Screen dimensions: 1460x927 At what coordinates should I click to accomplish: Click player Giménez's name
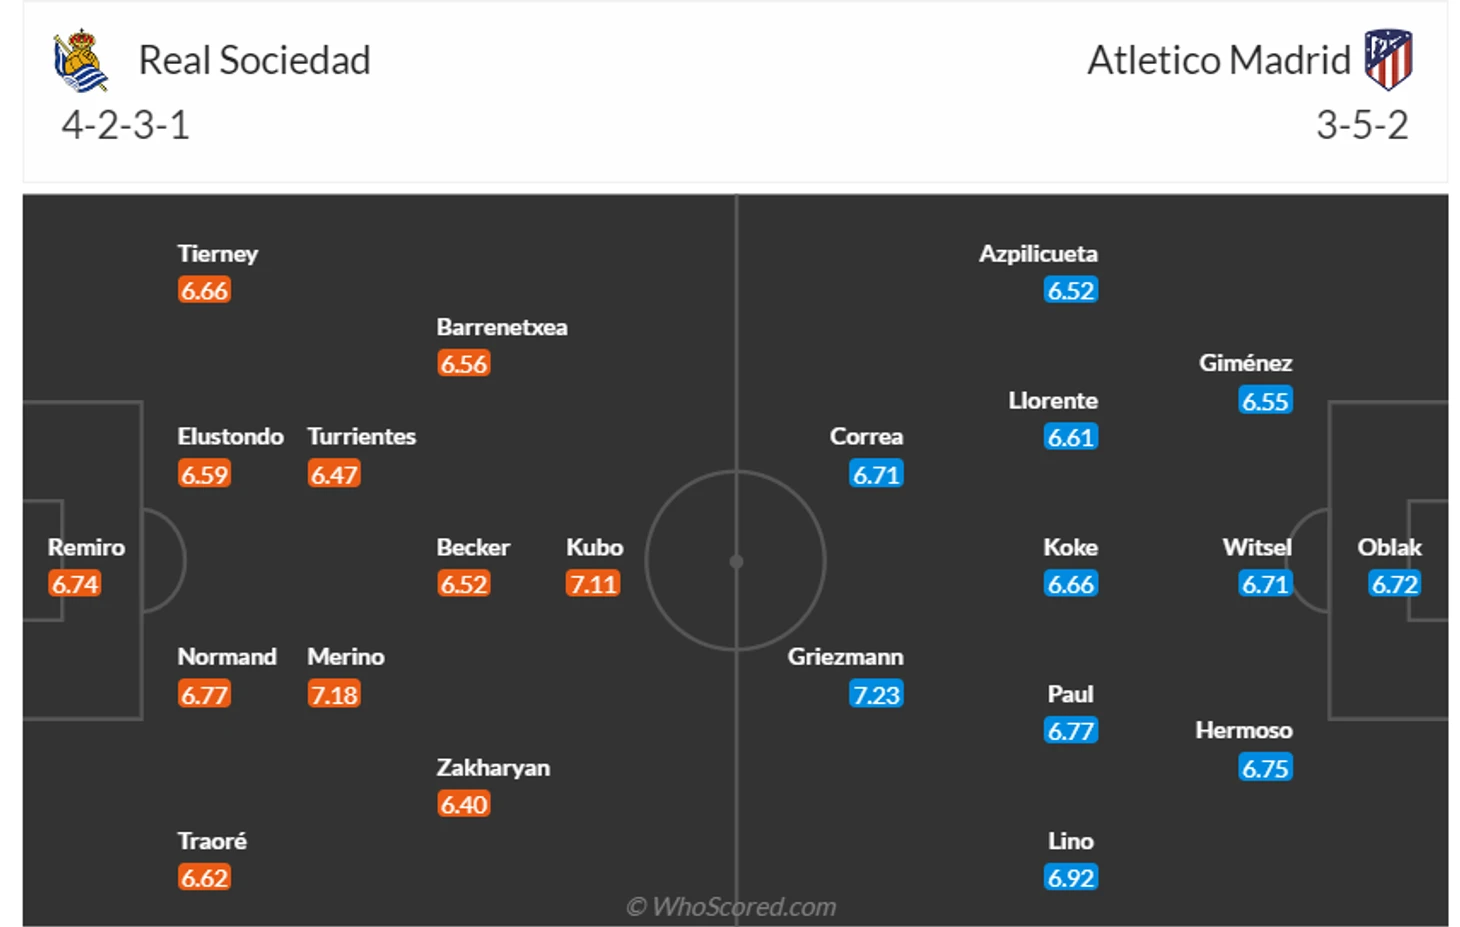click(1245, 363)
